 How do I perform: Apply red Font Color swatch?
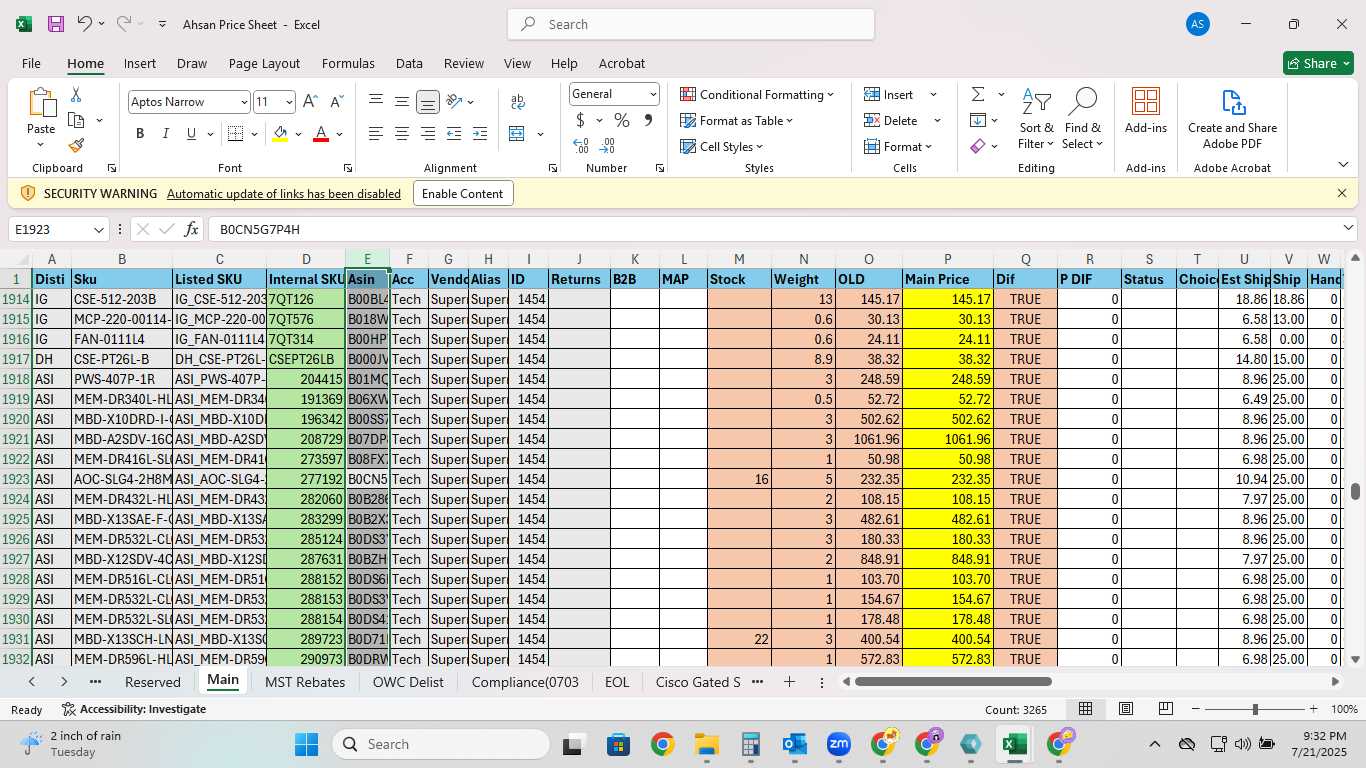pos(321,134)
